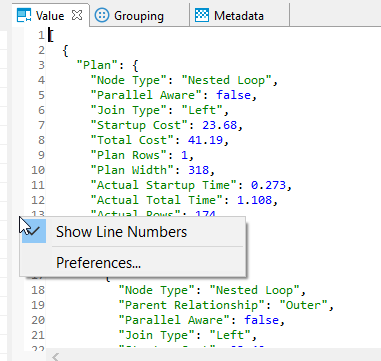The image size is (381, 361).
Task: Open Preferences... from context menu
Action: click(133, 263)
